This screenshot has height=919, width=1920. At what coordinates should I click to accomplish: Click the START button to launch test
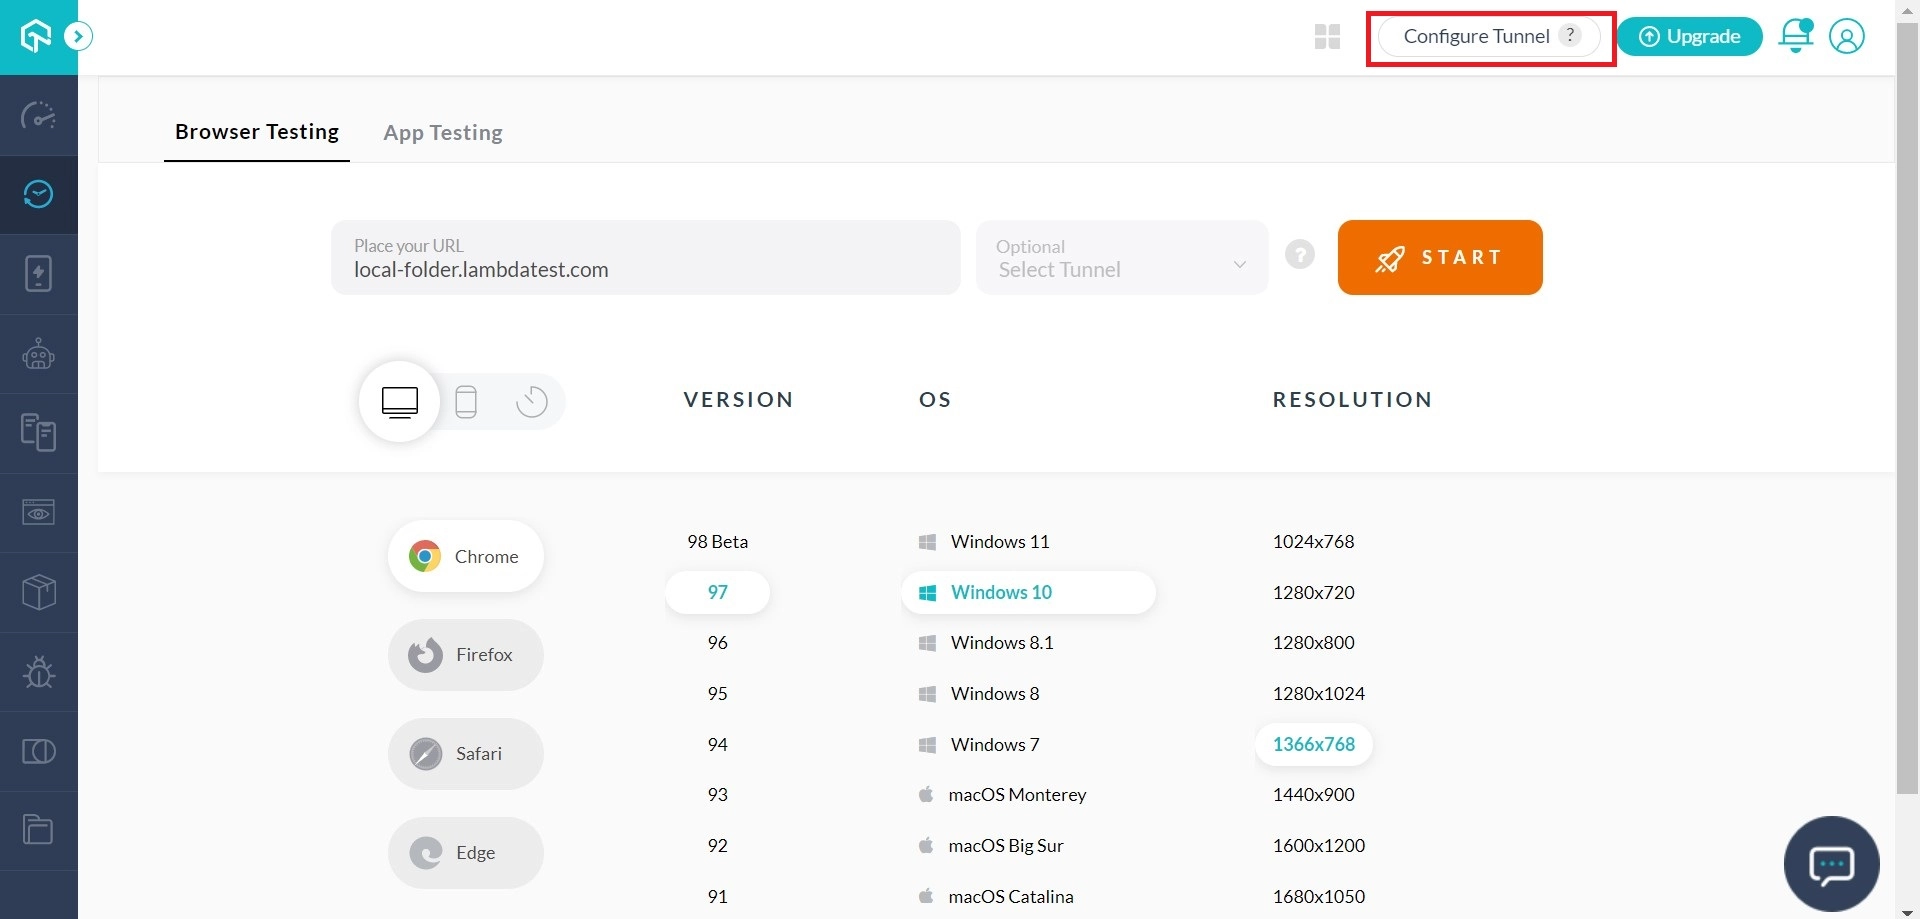point(1440,257)
